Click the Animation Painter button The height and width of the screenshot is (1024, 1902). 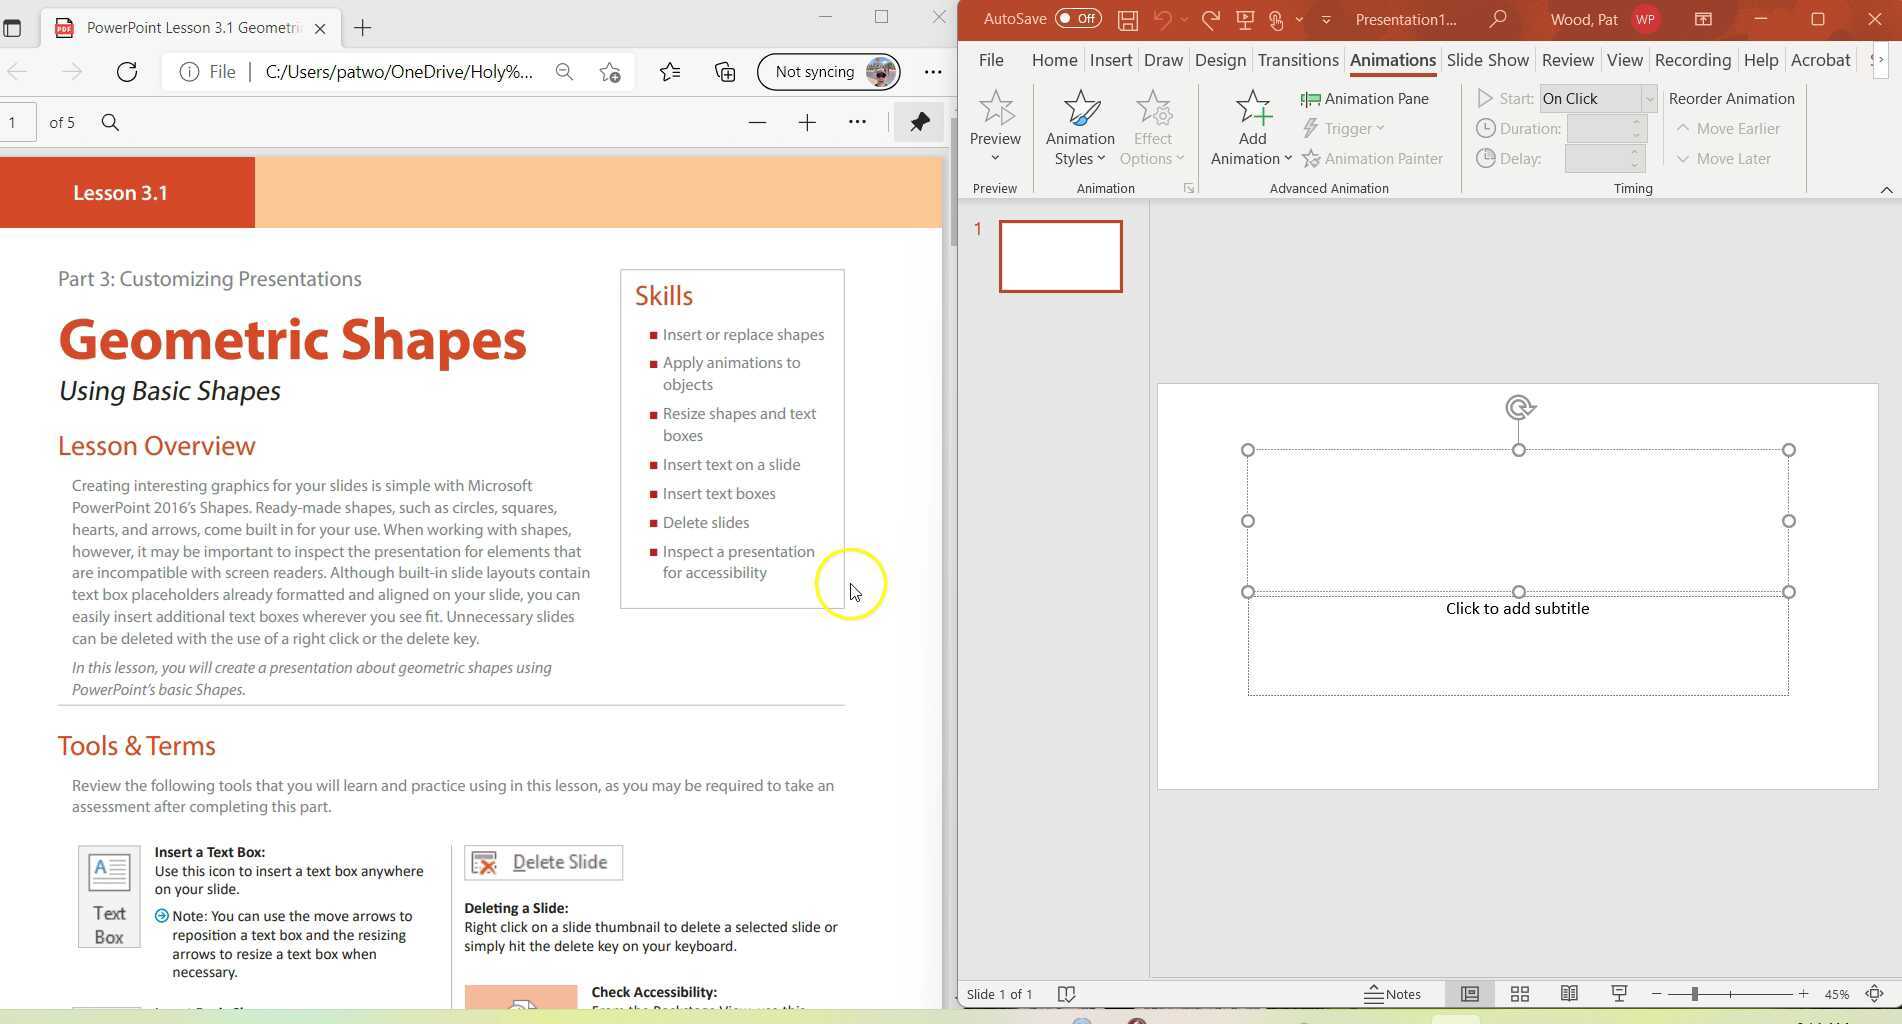1373,158
